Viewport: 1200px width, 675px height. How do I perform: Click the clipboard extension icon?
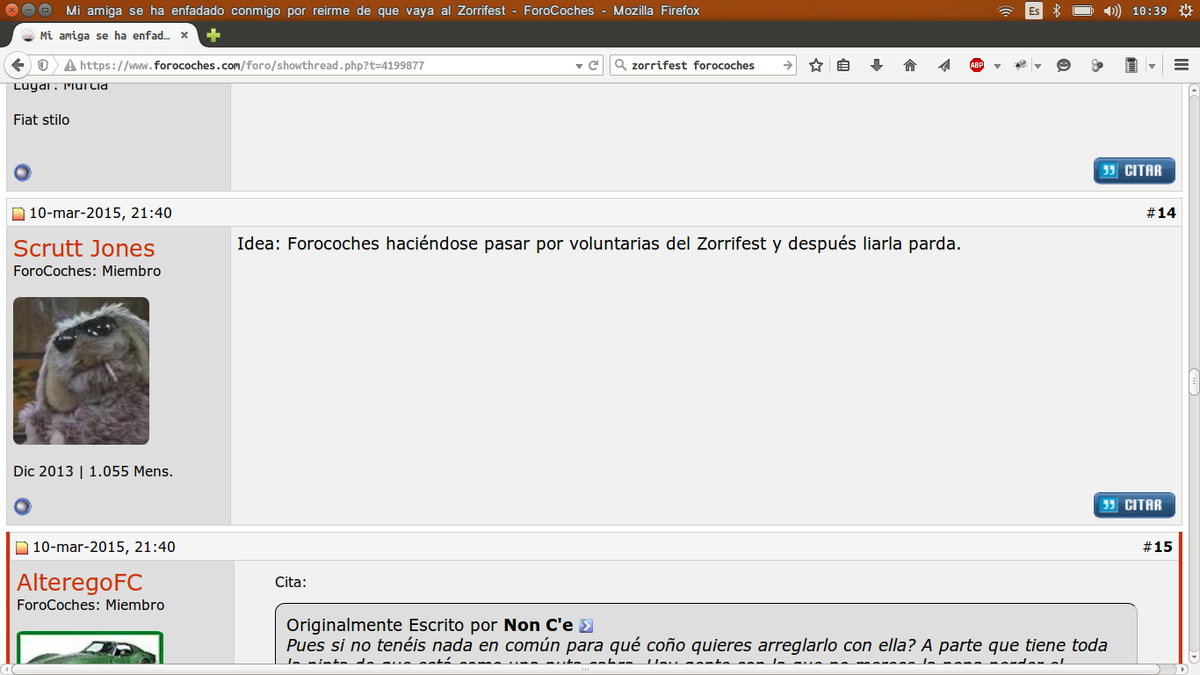(x=1131, y=65)
